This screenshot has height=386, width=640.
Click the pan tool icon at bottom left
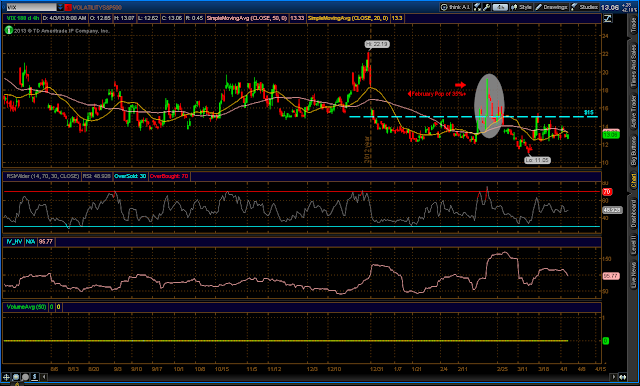click(x=16, y=377)
